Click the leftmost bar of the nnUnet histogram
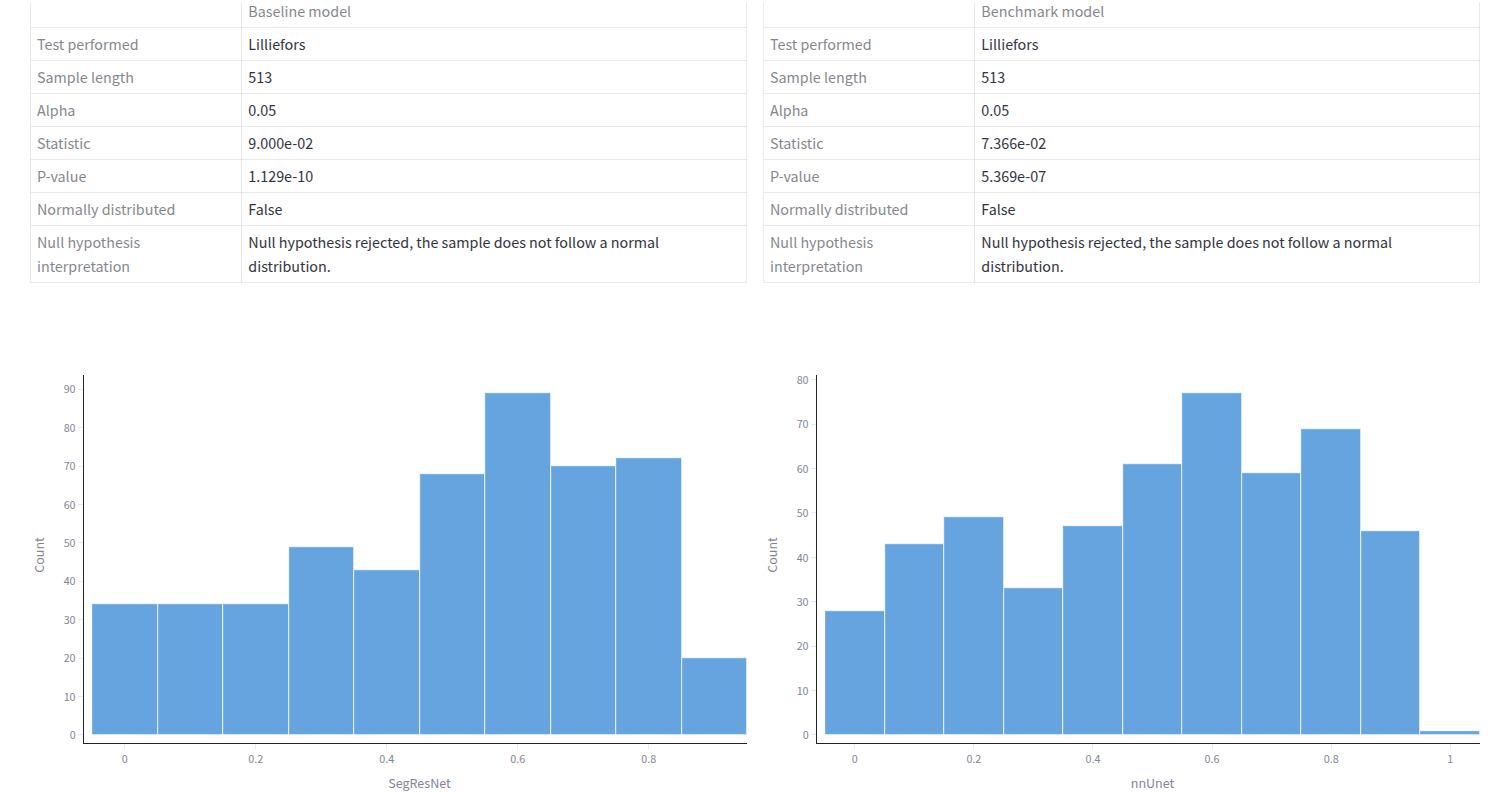This screenshot has width=1499, height=793. [854, 672]
